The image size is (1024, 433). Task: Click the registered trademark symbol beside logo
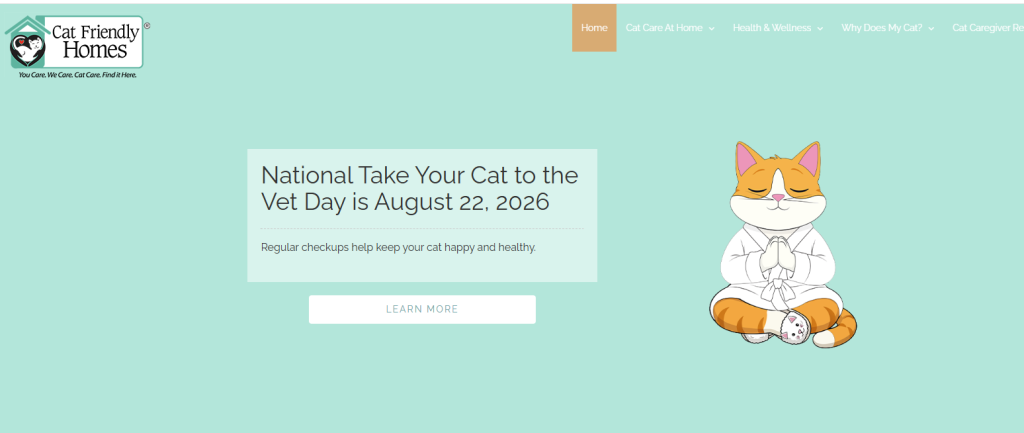(x=147, y=26)
